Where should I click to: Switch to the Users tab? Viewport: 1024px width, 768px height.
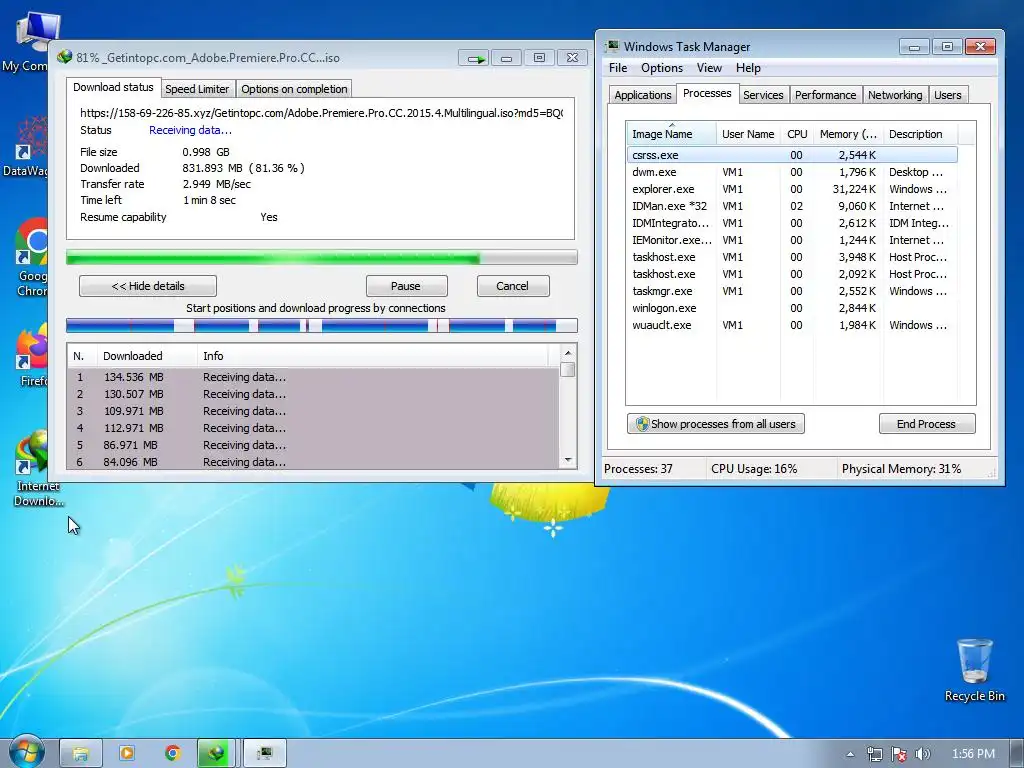pyautogui.click(x=947, y=95)
